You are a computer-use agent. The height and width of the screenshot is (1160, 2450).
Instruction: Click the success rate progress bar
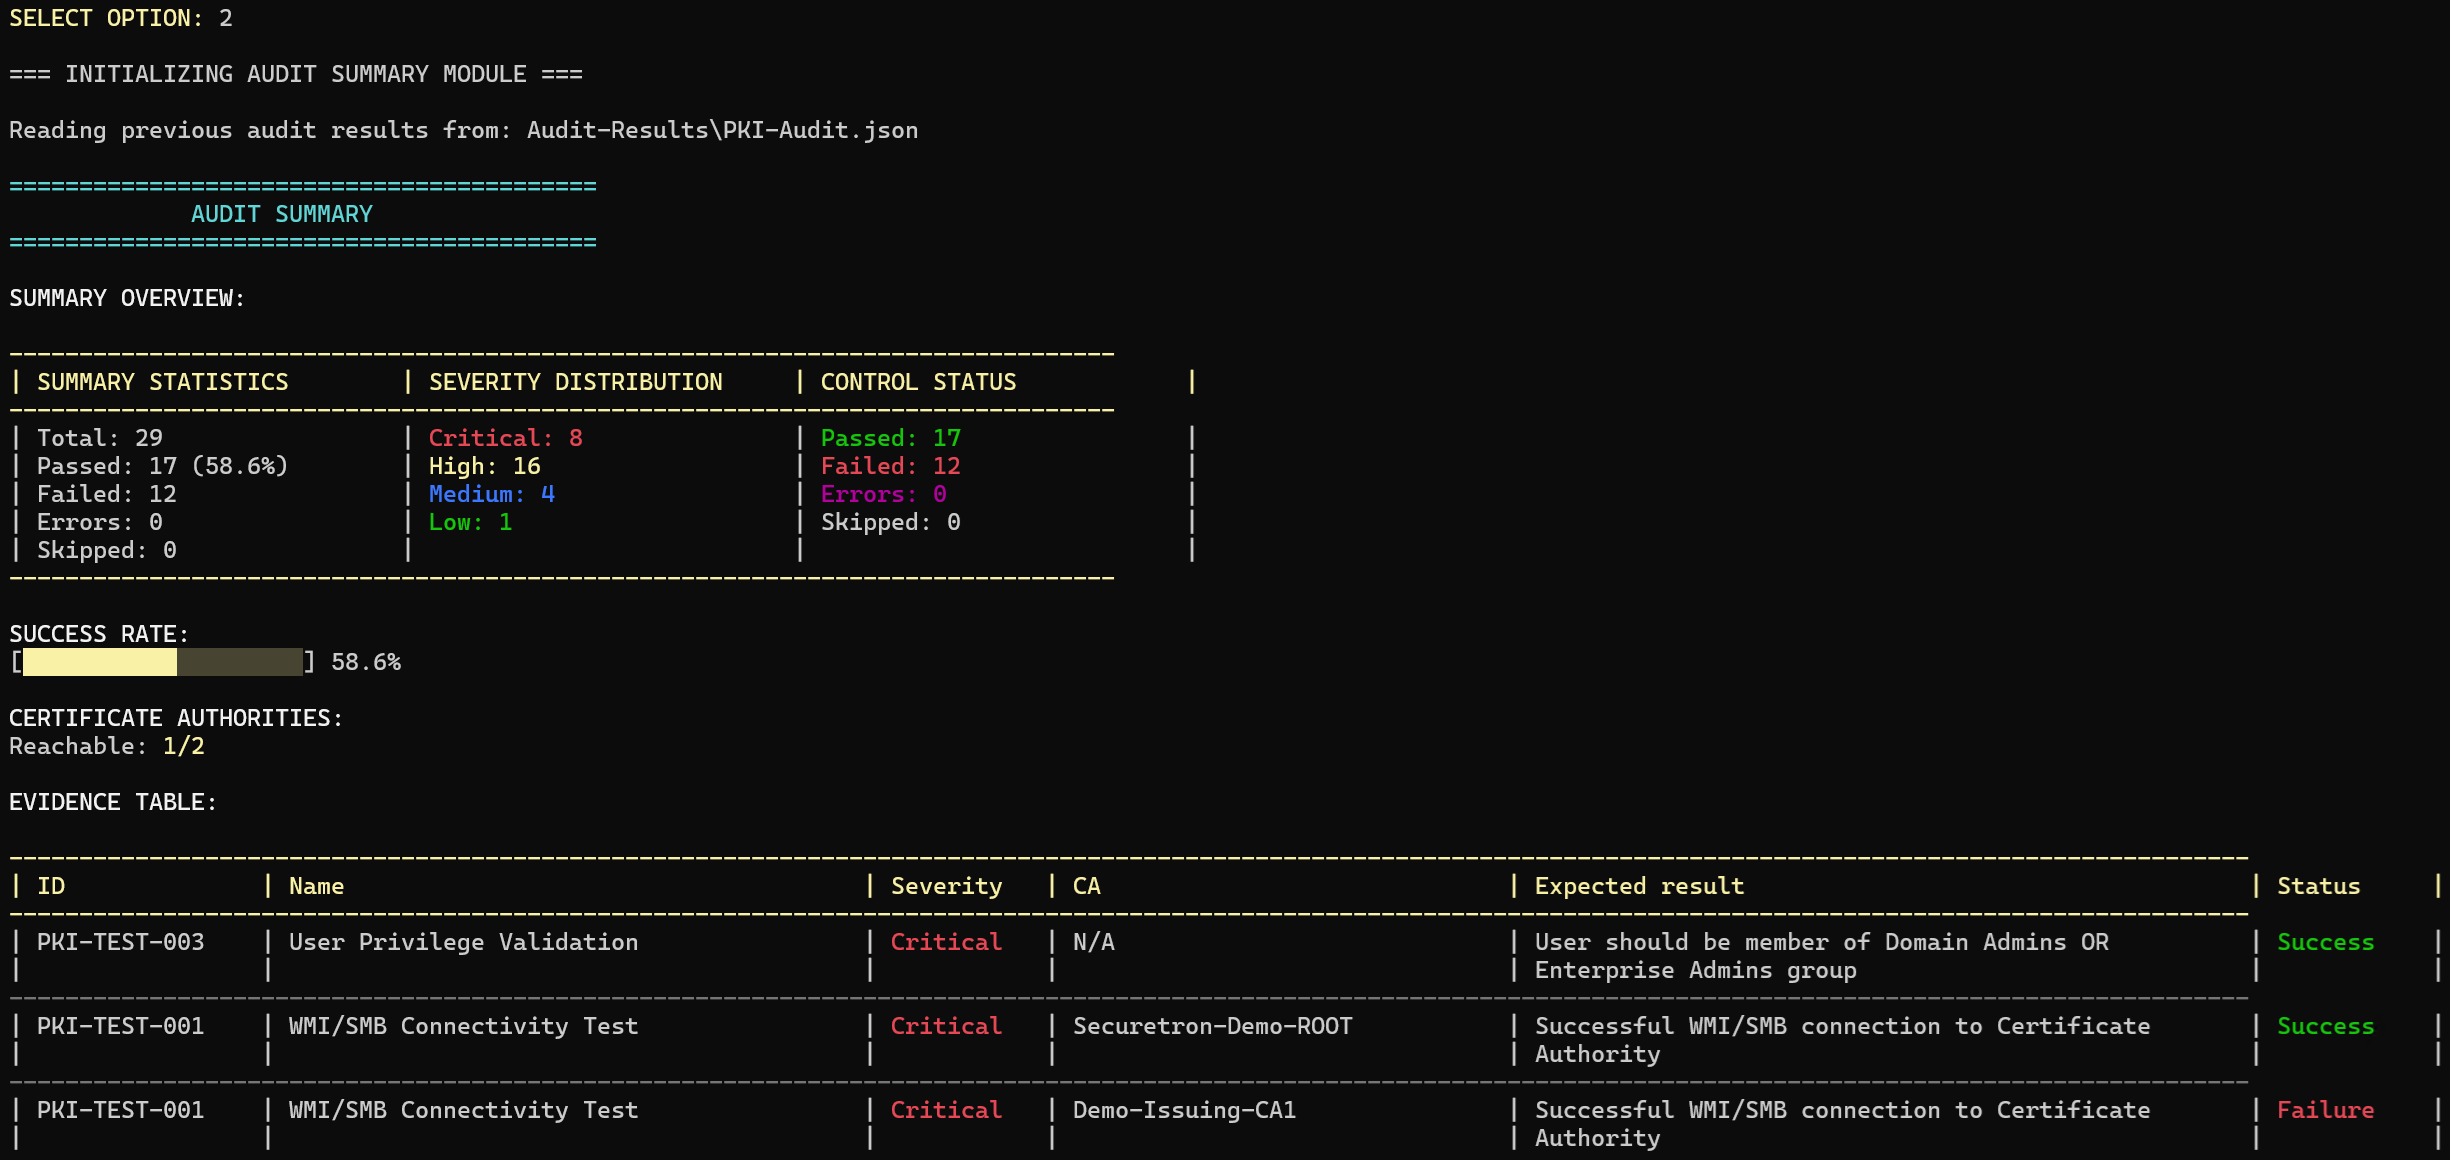(163, 662)
